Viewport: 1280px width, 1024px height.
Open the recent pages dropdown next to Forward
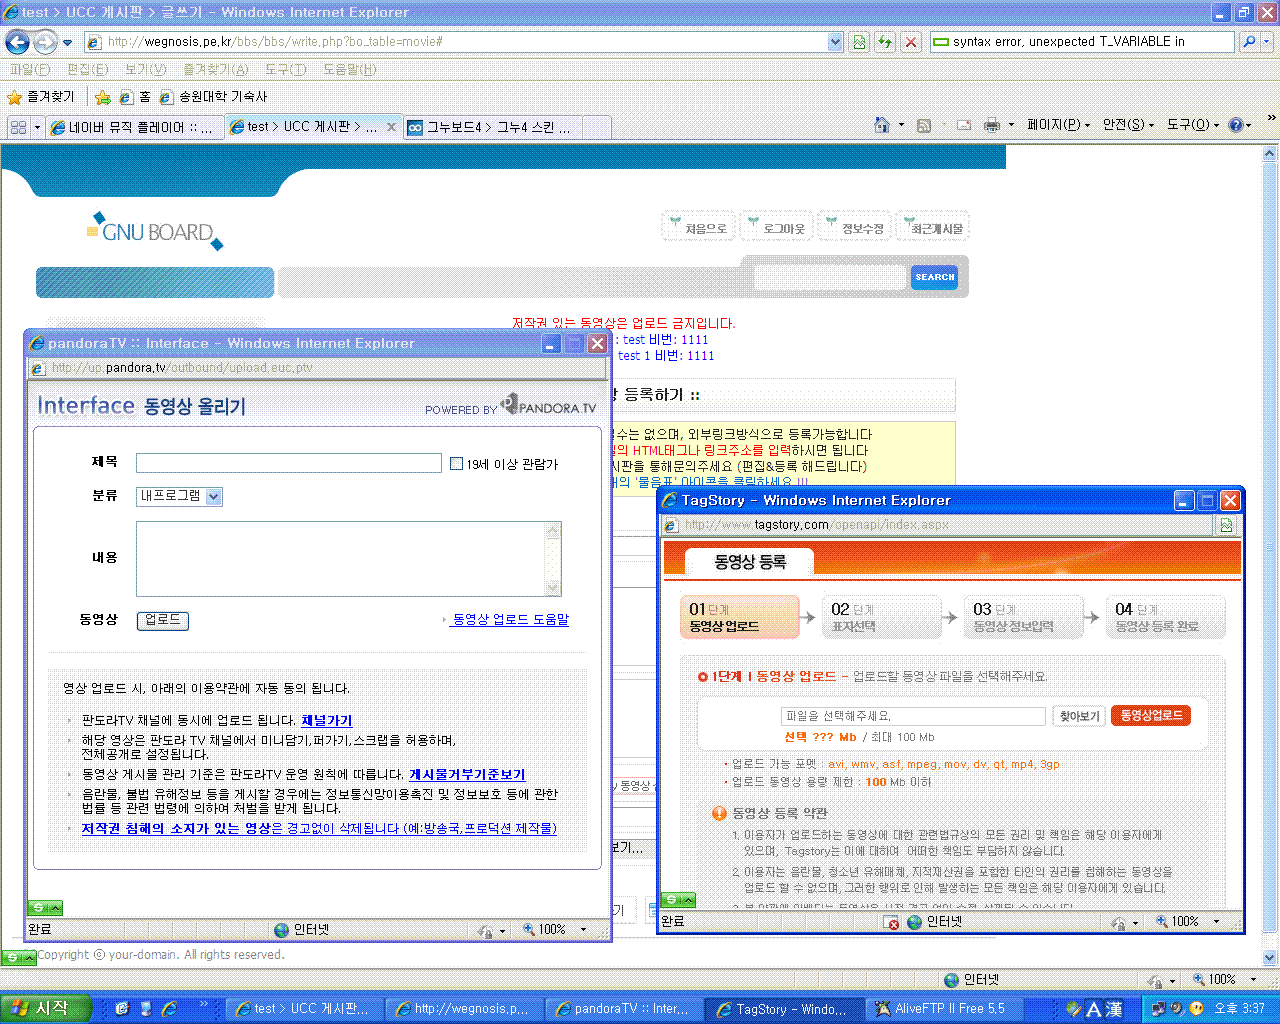click(x=67, y=43)
